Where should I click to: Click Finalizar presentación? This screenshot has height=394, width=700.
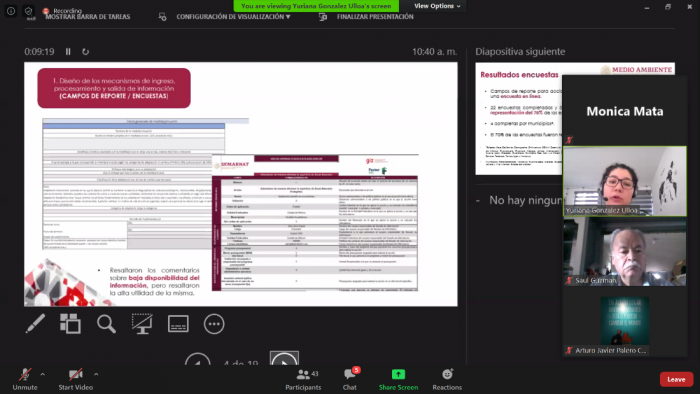tap(375, 17)
